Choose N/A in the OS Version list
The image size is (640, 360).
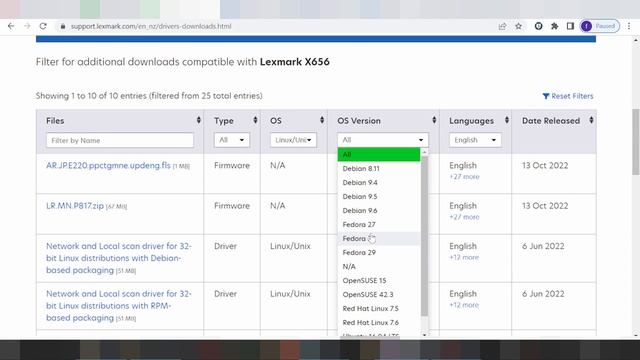click(379, 267)
